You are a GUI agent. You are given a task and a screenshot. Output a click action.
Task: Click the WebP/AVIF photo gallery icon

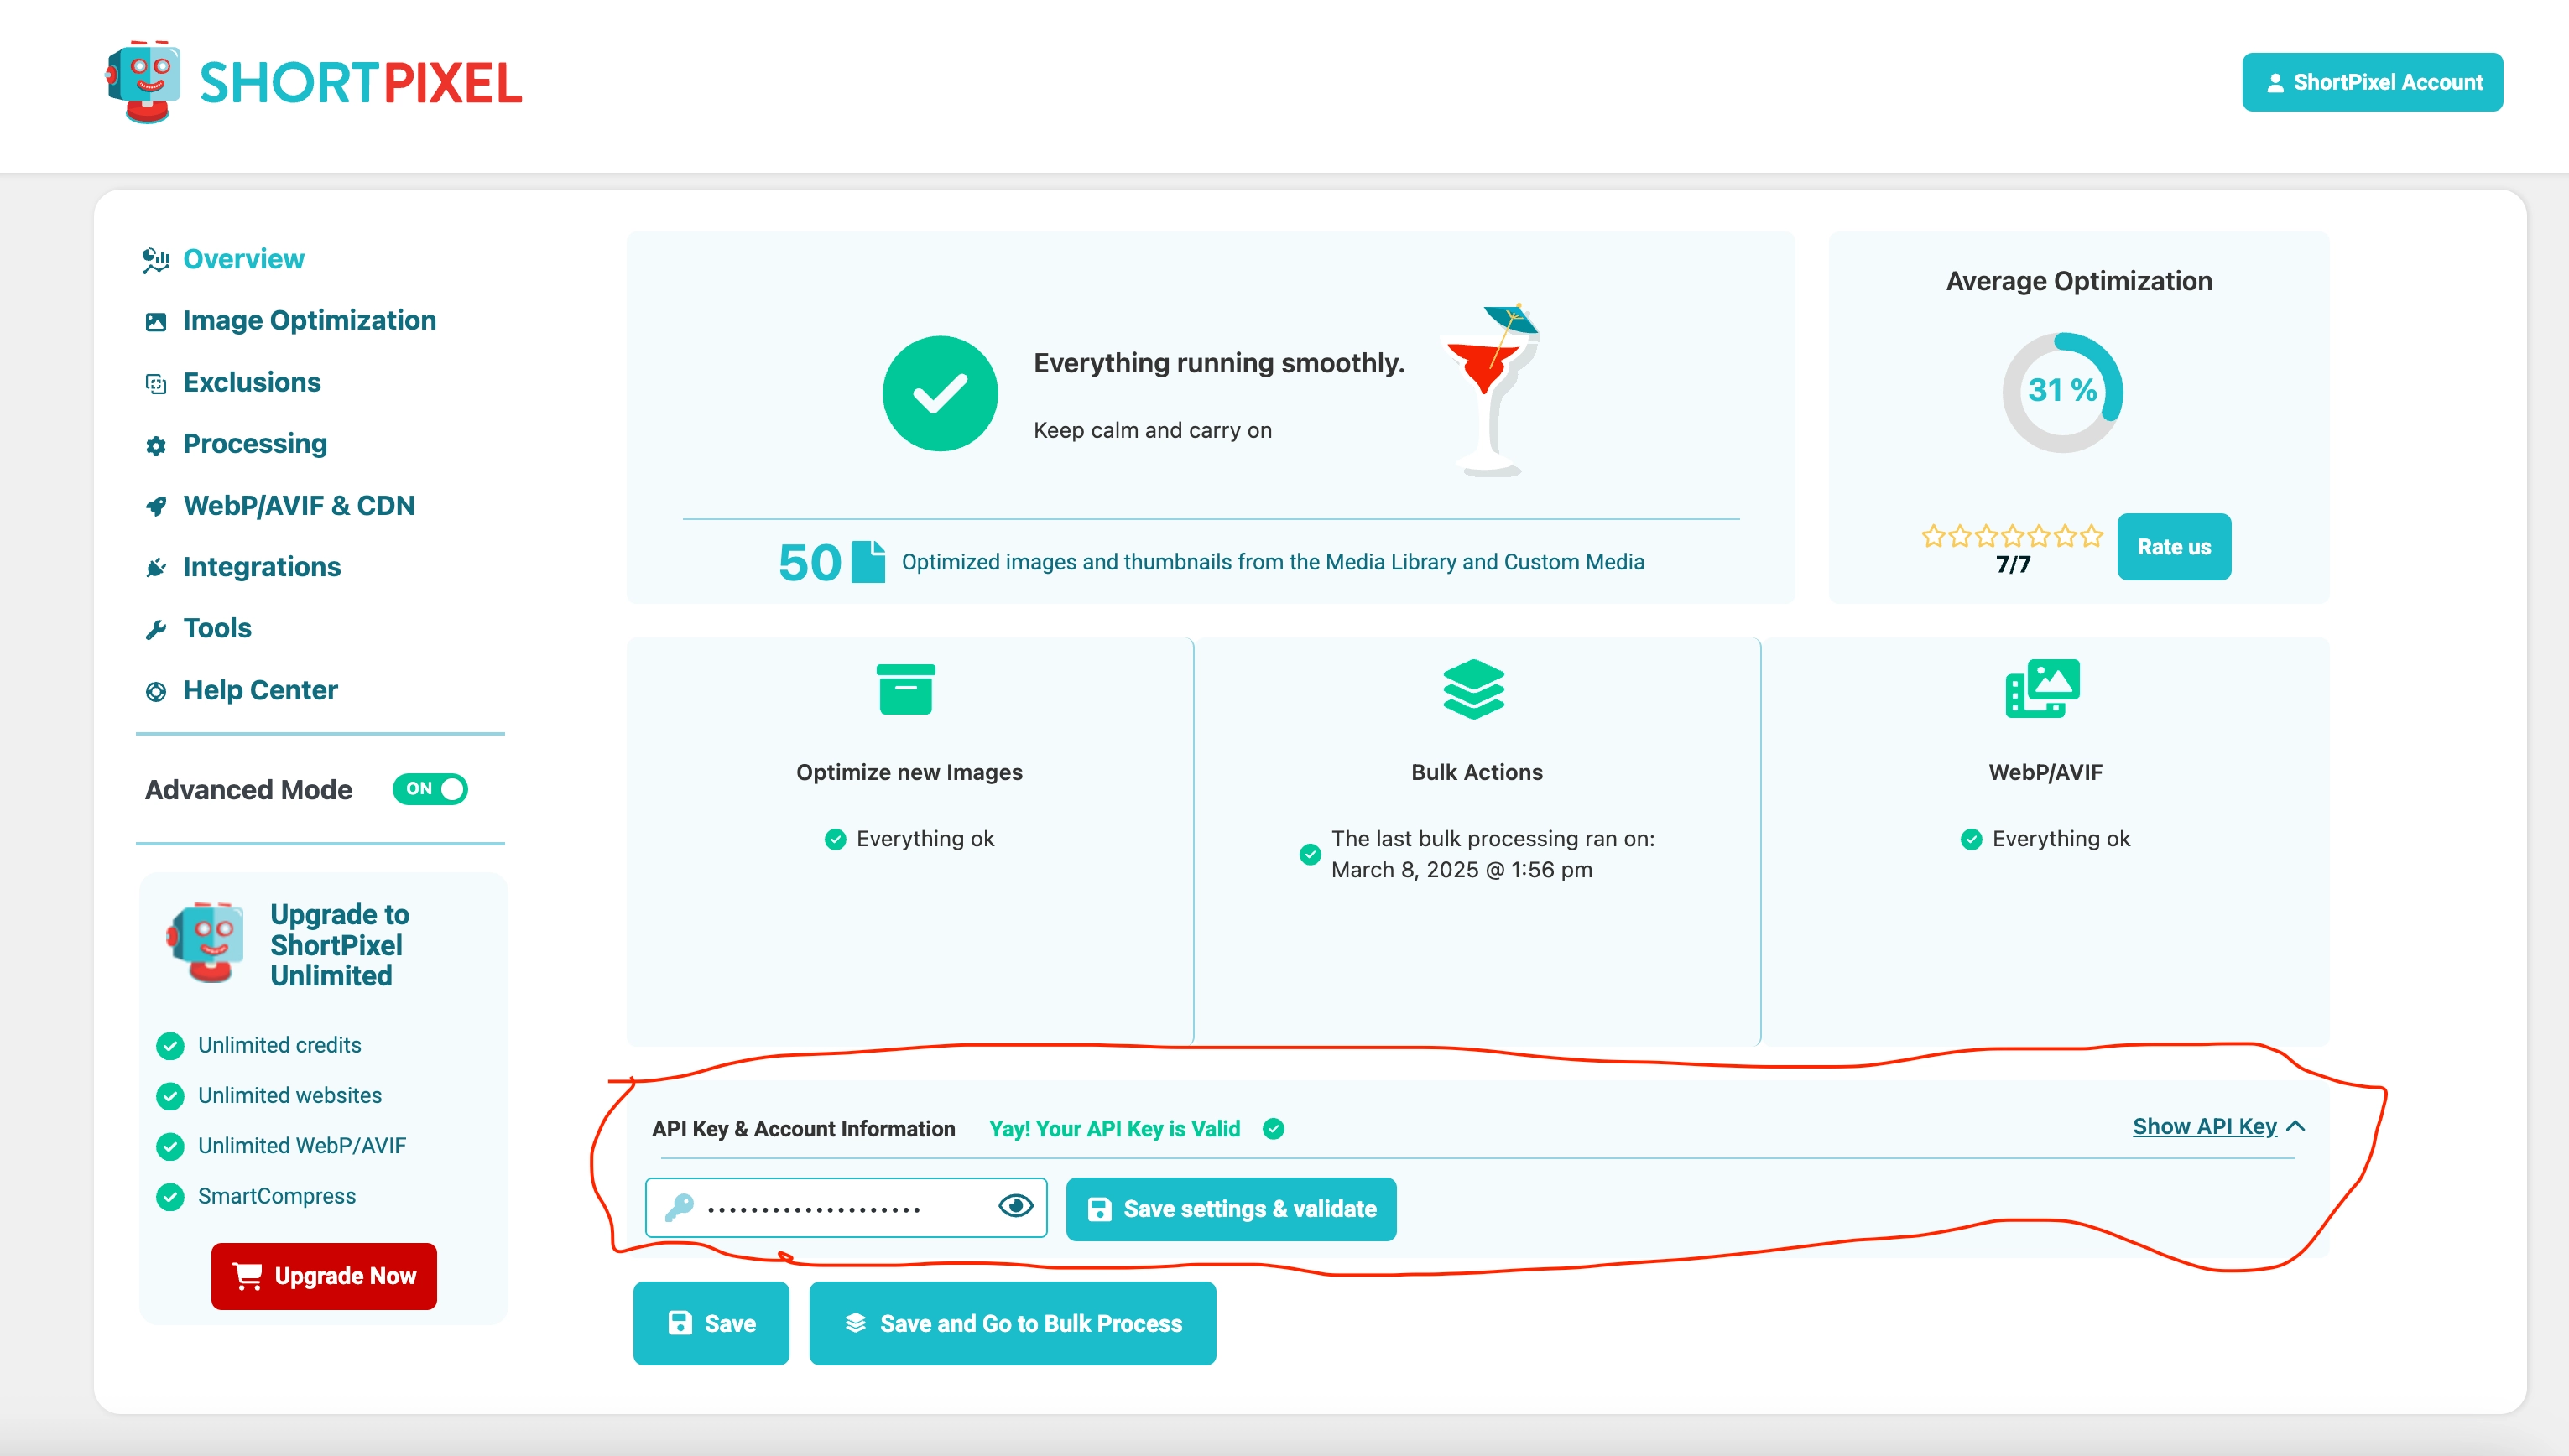tap(2043, 688)
